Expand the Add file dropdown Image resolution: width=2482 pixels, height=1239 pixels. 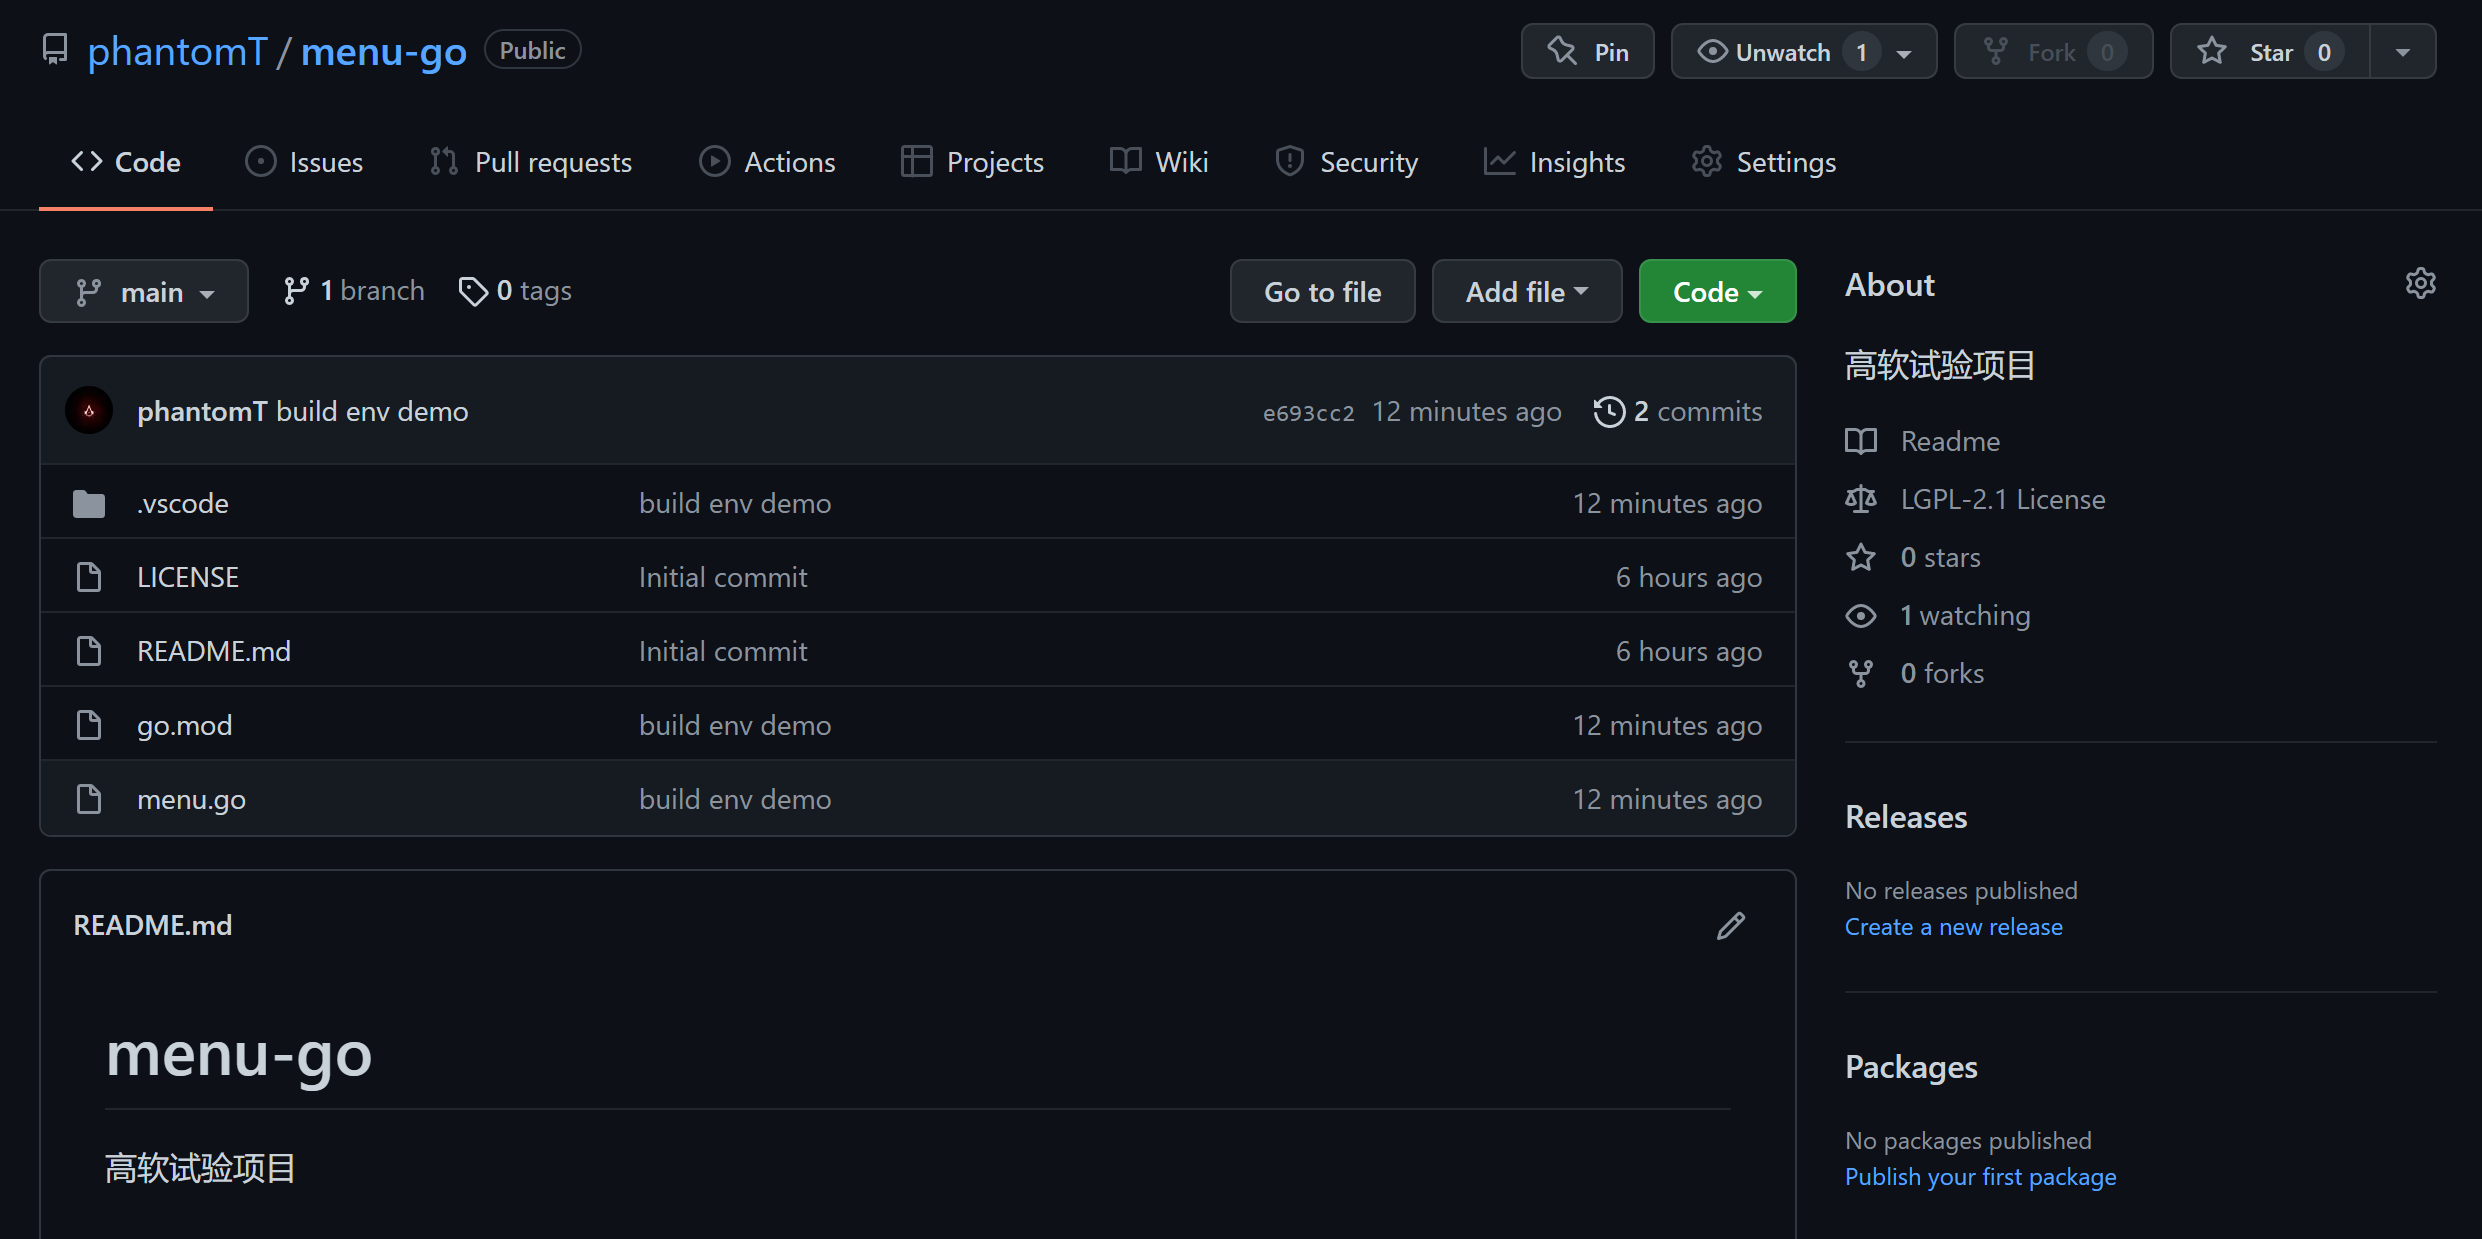[1526, 292]
